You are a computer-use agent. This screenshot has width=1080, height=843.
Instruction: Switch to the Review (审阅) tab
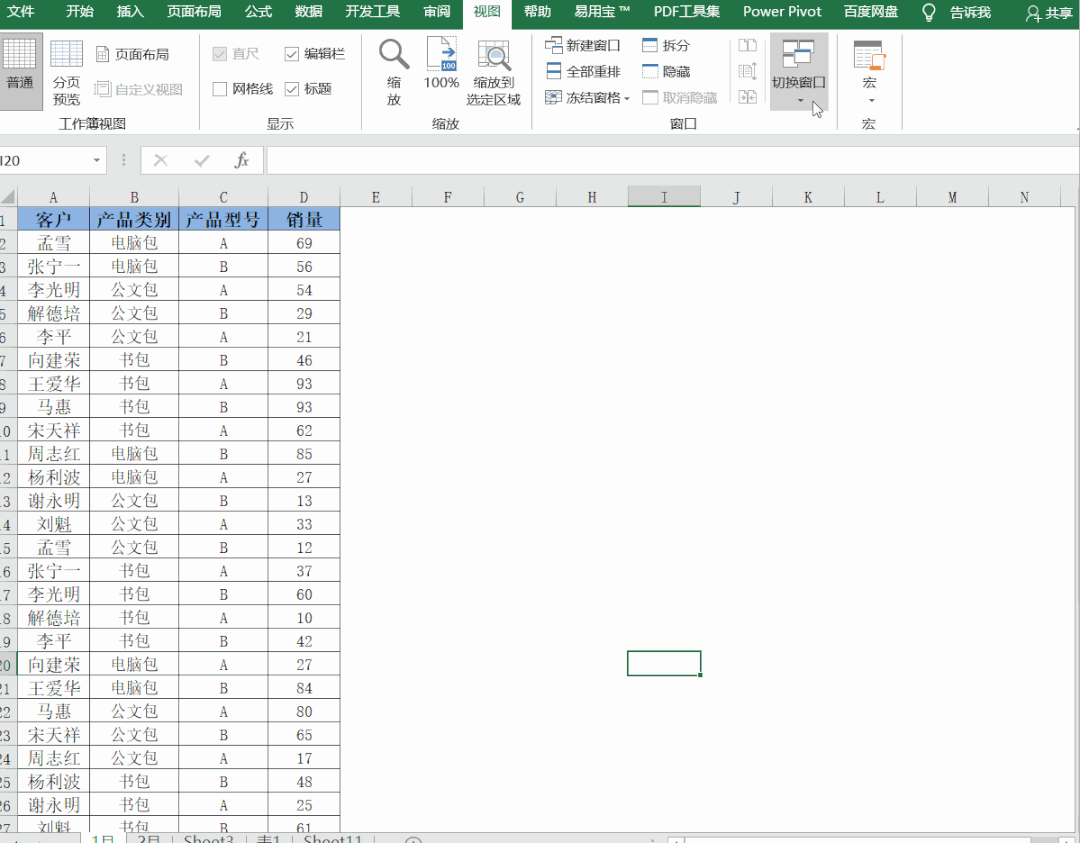[437, 12]
